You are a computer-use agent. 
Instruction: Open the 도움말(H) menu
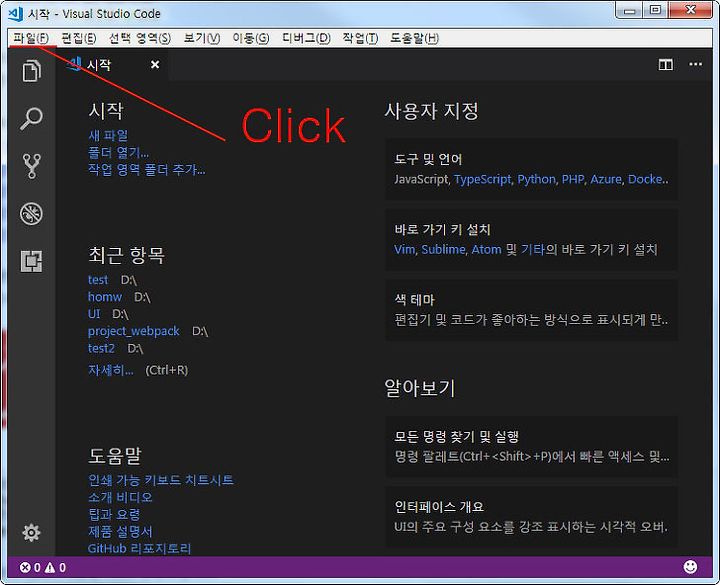pos(415,38)
